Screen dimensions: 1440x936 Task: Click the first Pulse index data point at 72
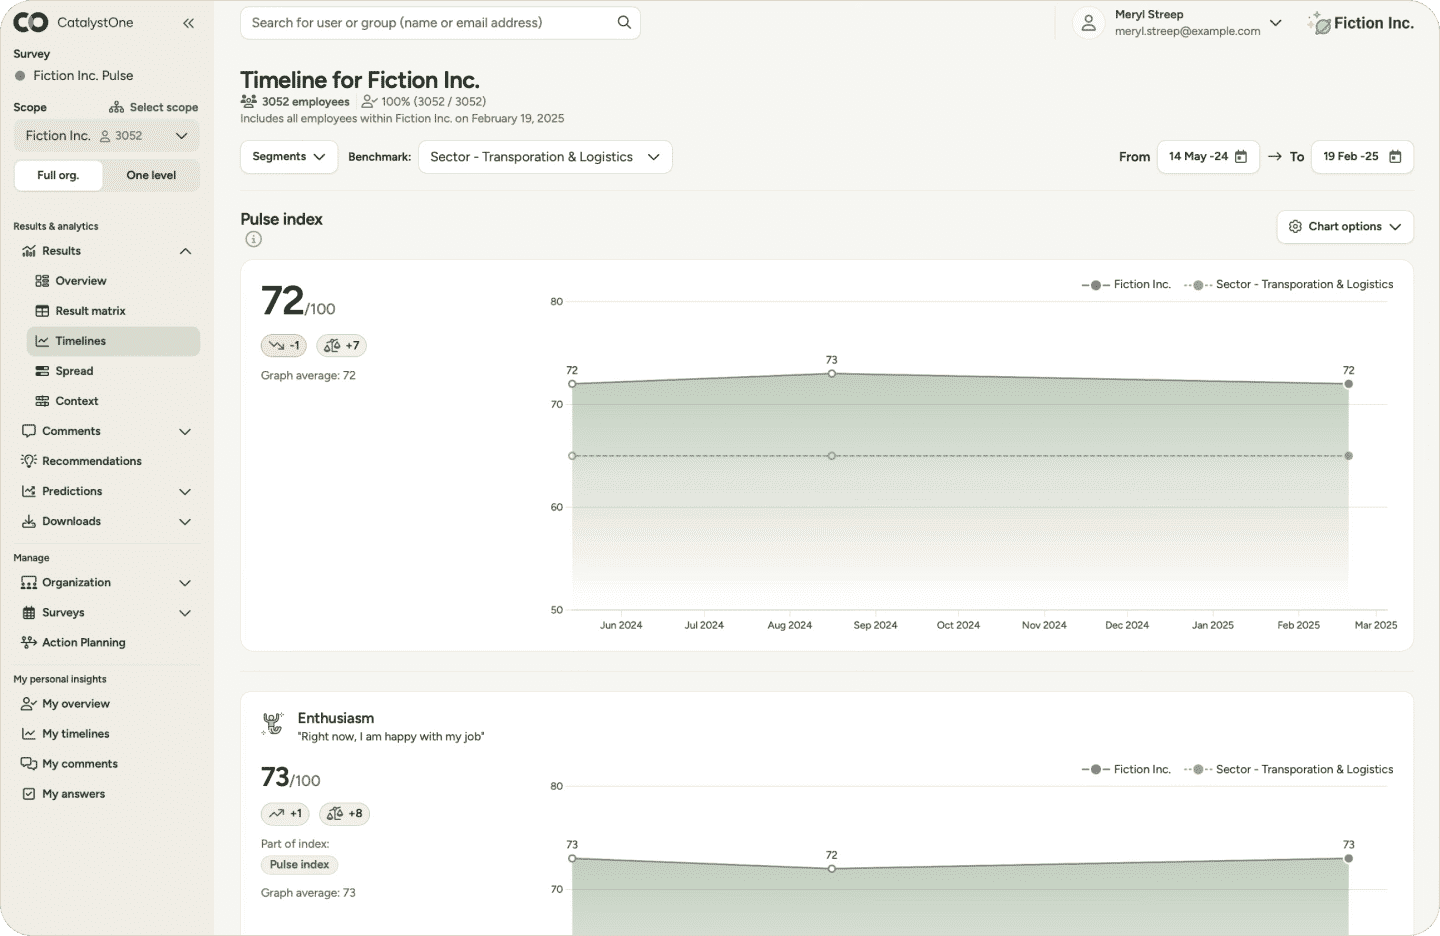pyautogui.click(x=572, y=384)
